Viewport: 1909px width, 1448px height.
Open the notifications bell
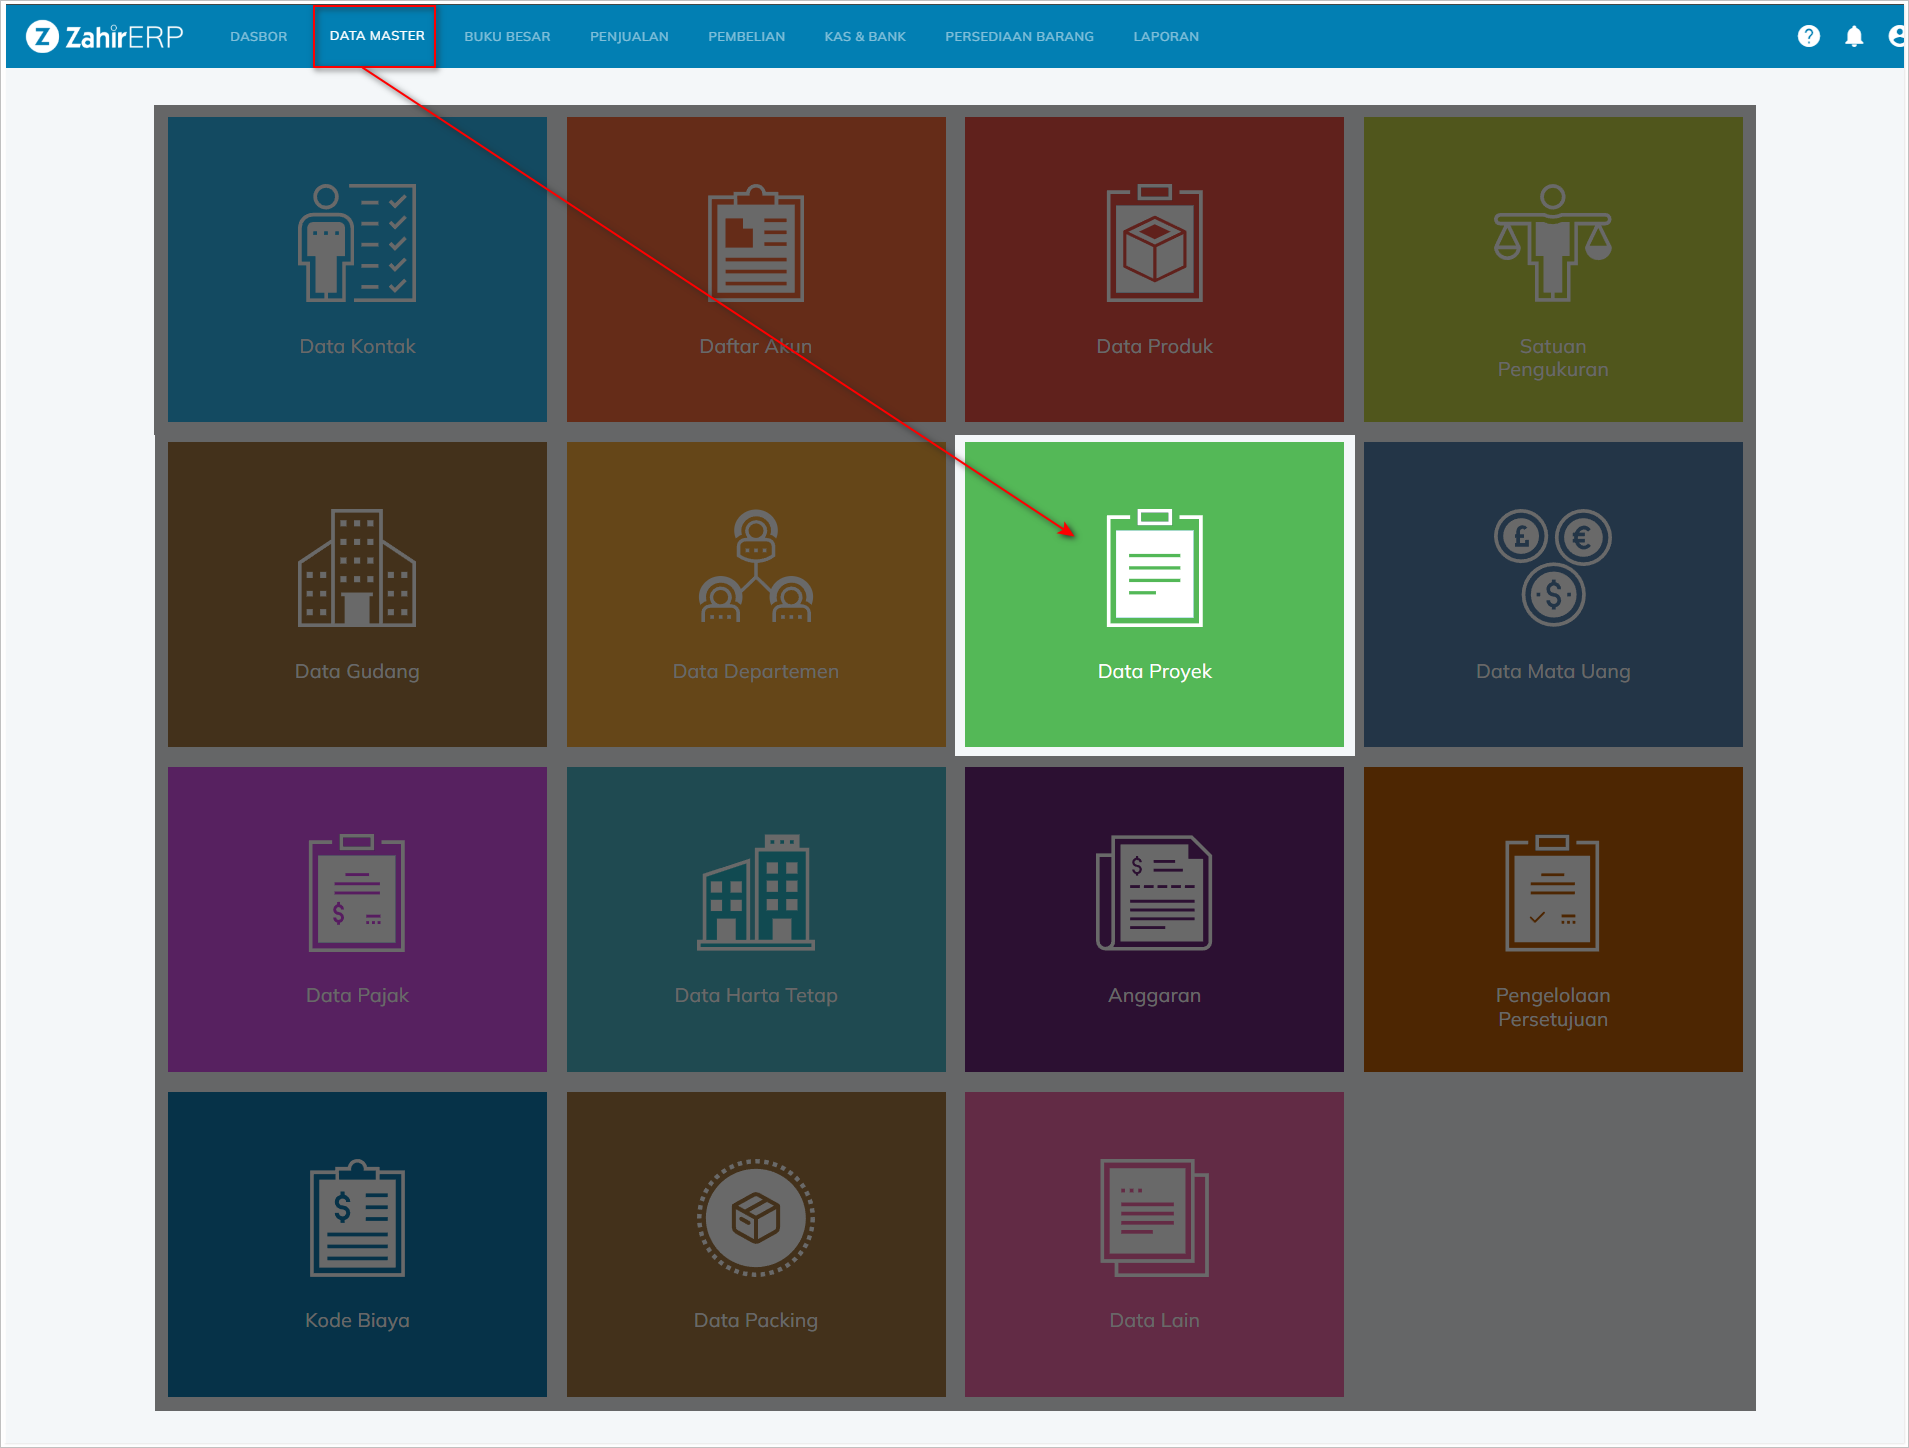[1853, 36]
